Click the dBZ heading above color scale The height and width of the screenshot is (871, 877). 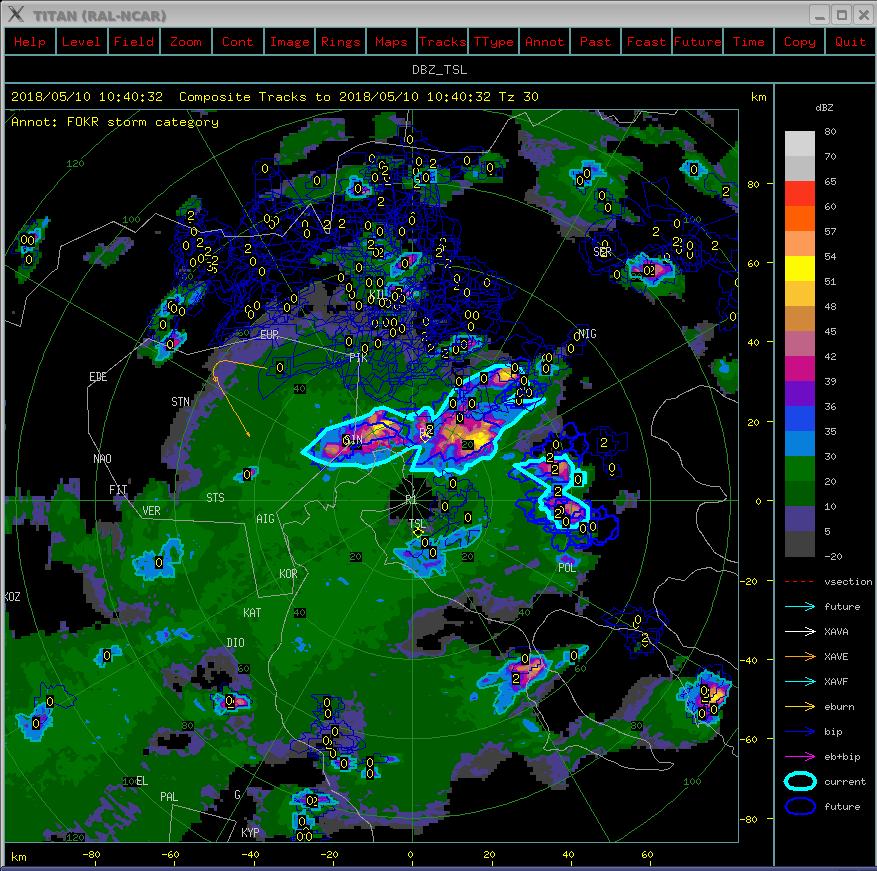point(824,107)
